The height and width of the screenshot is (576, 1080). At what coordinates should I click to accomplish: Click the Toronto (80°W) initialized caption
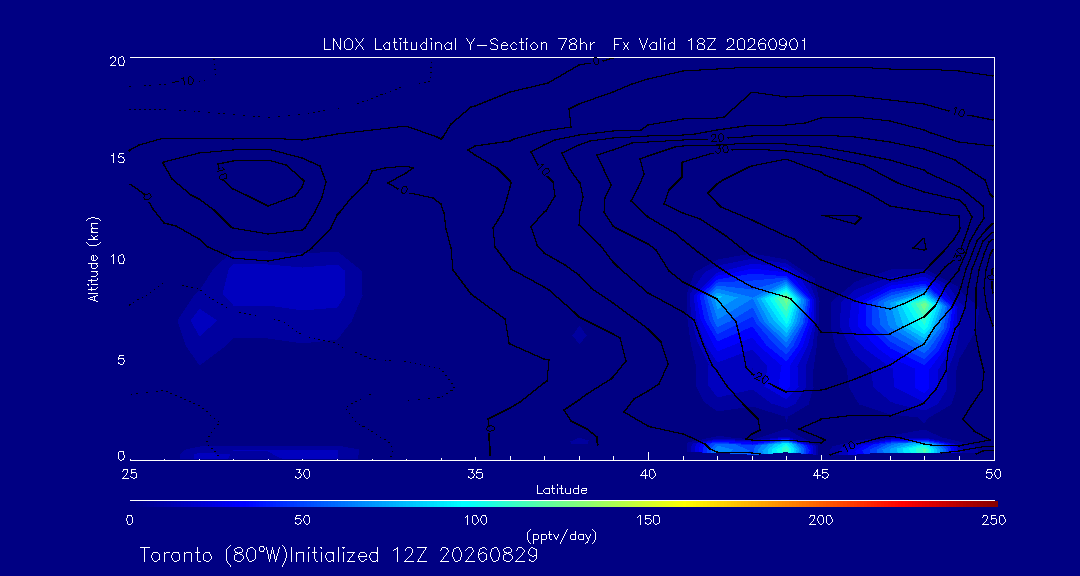pyautogui.click(x=339, y=555)
